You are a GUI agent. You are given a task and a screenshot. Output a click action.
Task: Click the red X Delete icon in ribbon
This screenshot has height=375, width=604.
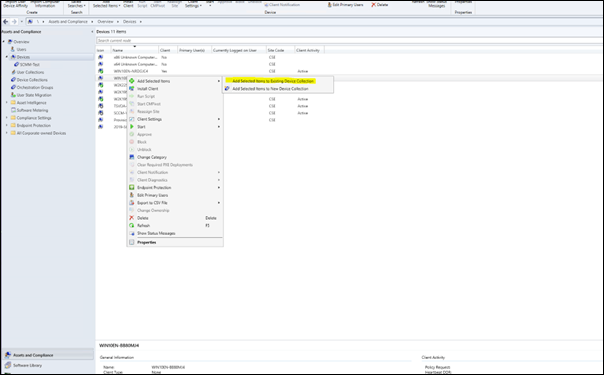pyautogui.click(x=373, y=5)
